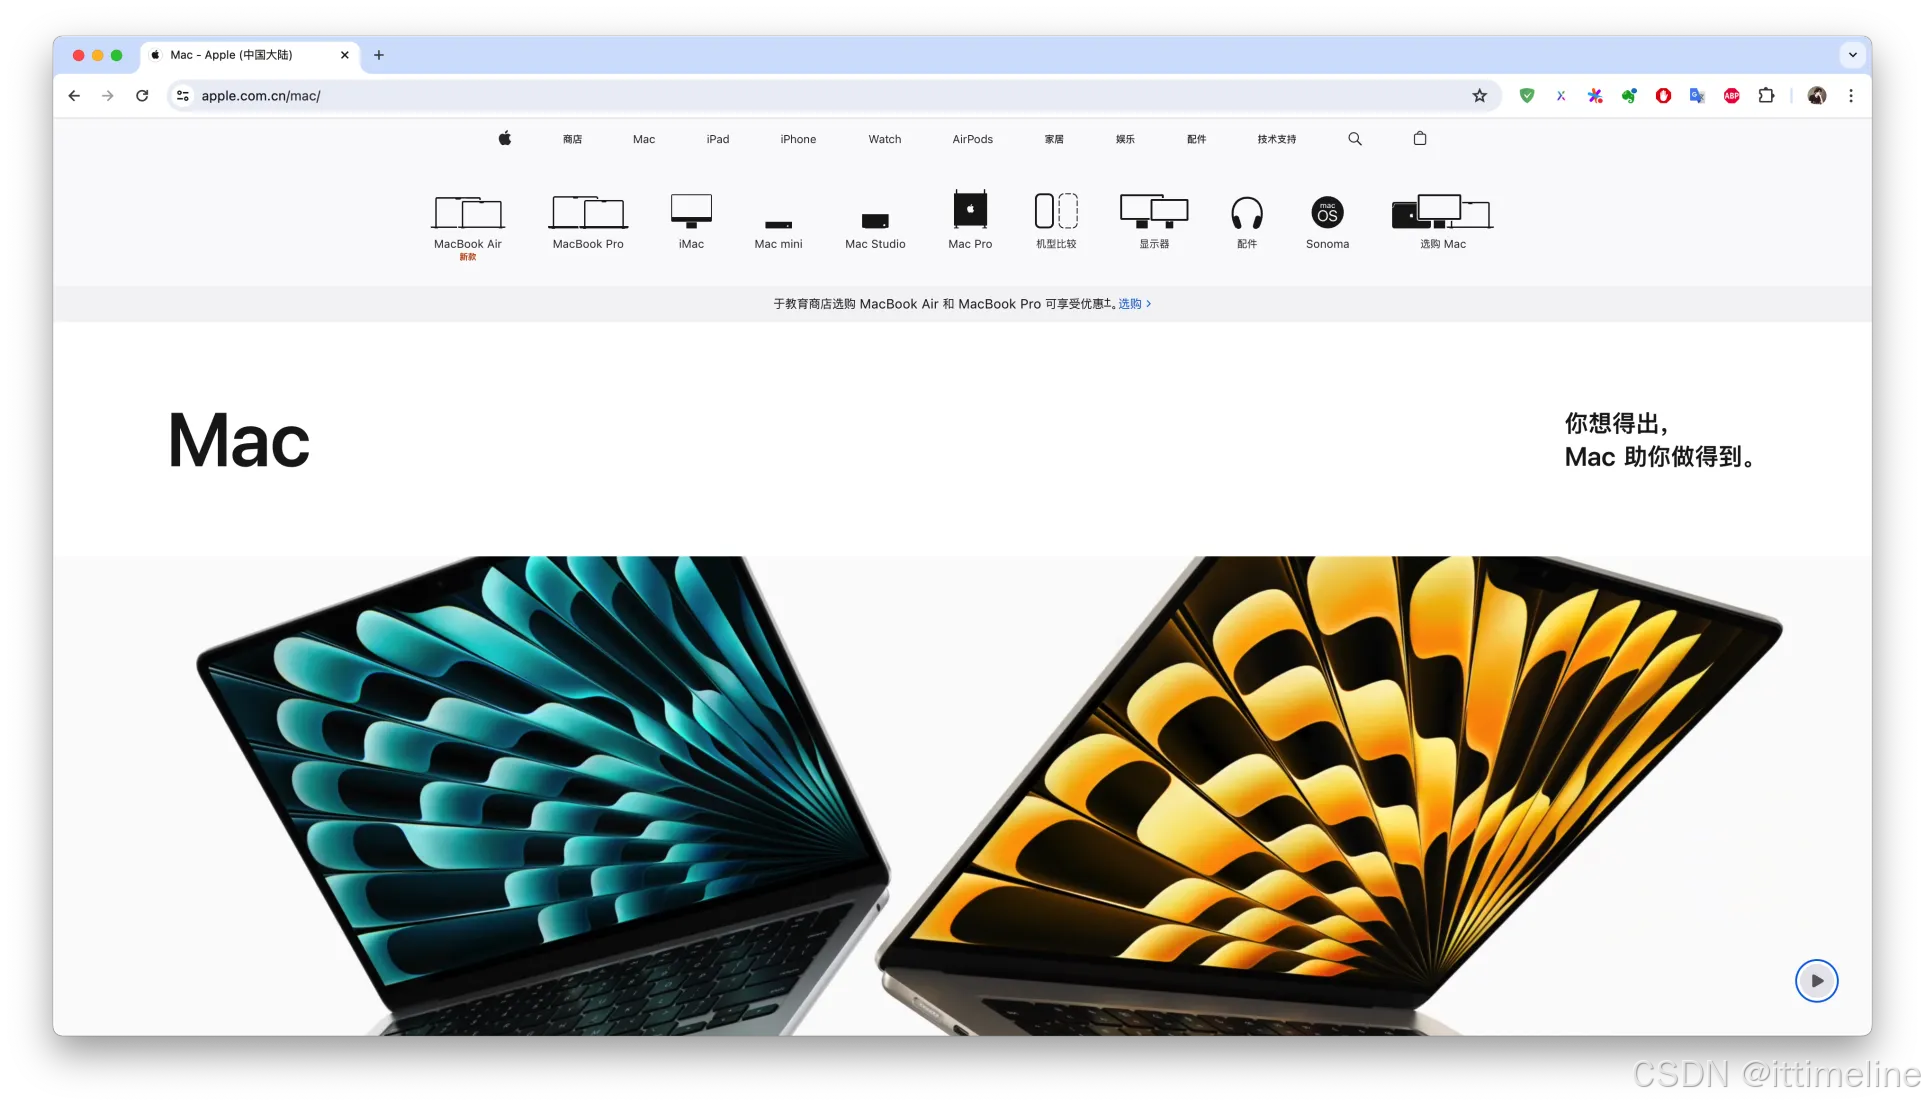Open the shopping bag icon

(x=1420, y=139)
